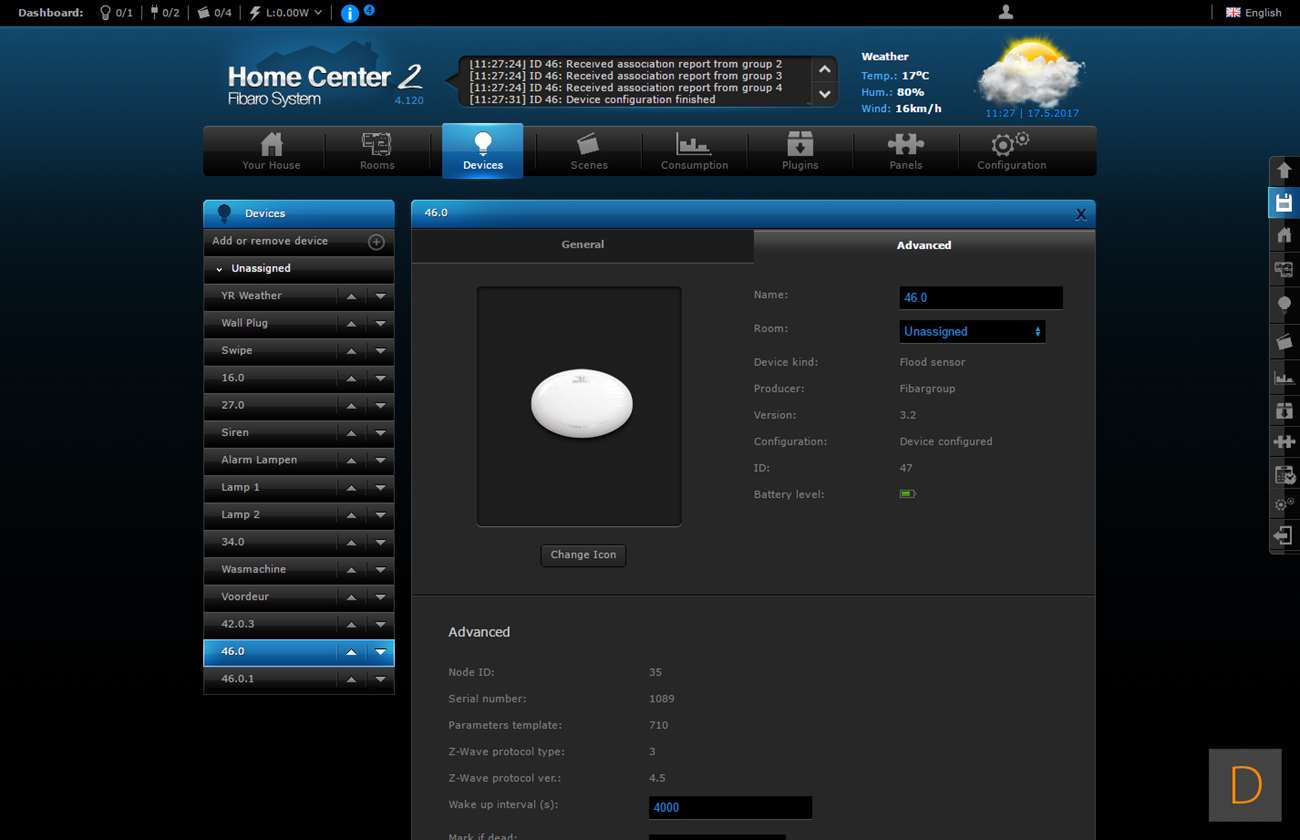Screen dimensions: 1300x840
Task: Click the gears icon in right sidebar
Action: [1284, 505]
